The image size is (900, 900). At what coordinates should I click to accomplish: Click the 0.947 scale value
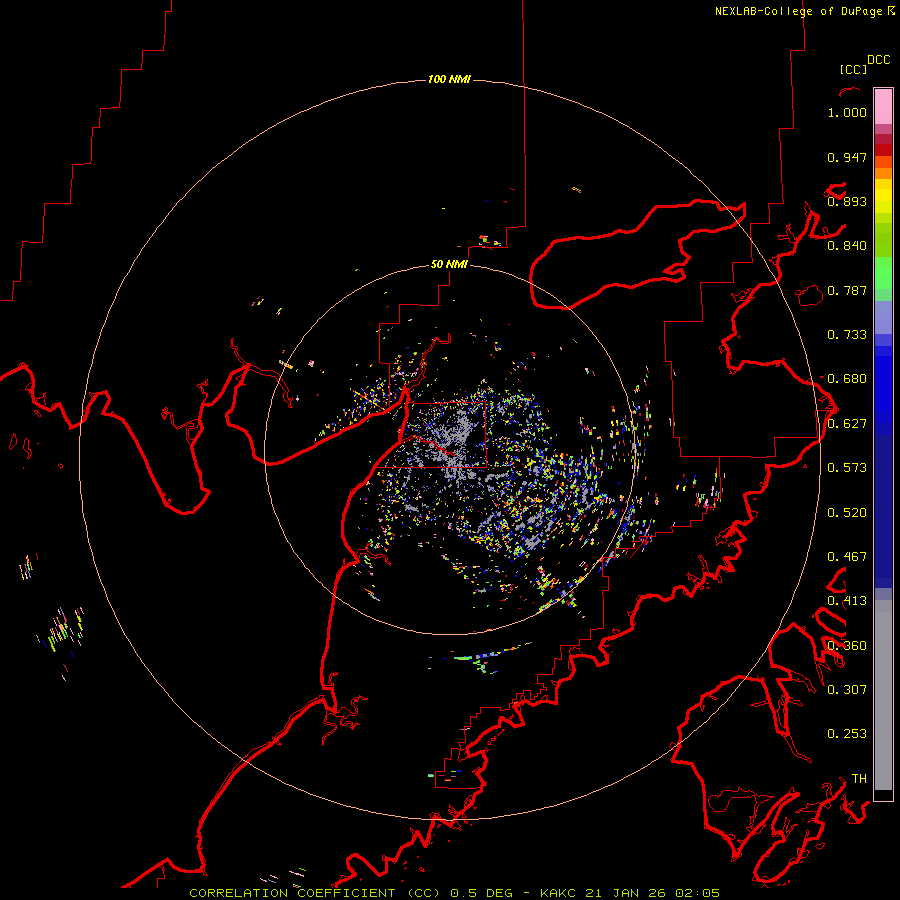pos(847,157)
